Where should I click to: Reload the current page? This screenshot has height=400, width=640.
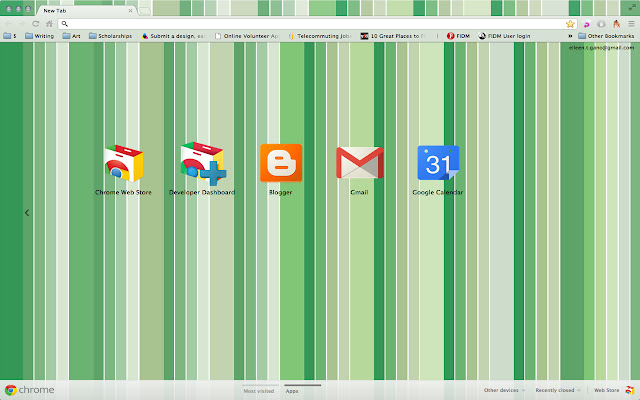click(36, 24)
